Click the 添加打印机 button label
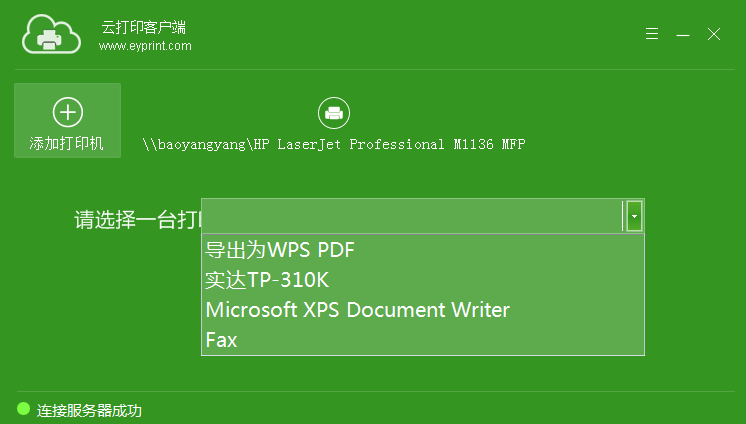 coord(67,143)
